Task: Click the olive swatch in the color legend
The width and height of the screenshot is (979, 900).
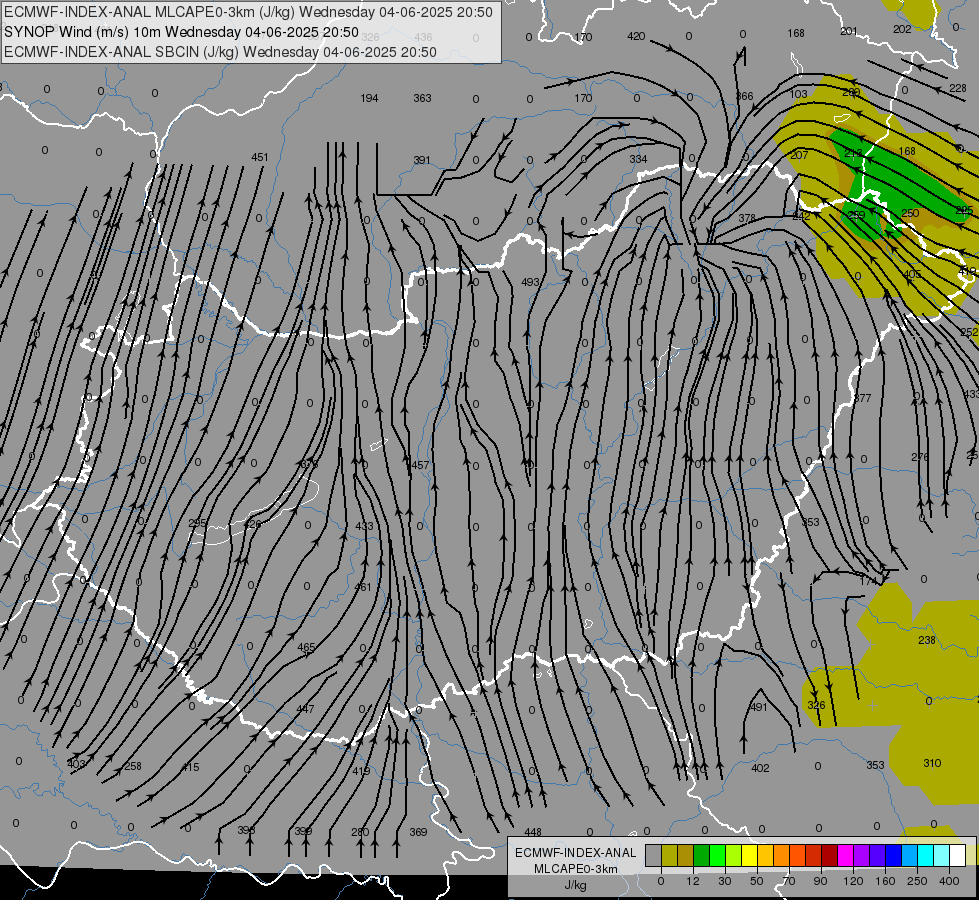Action: click(x=669, y=855)
